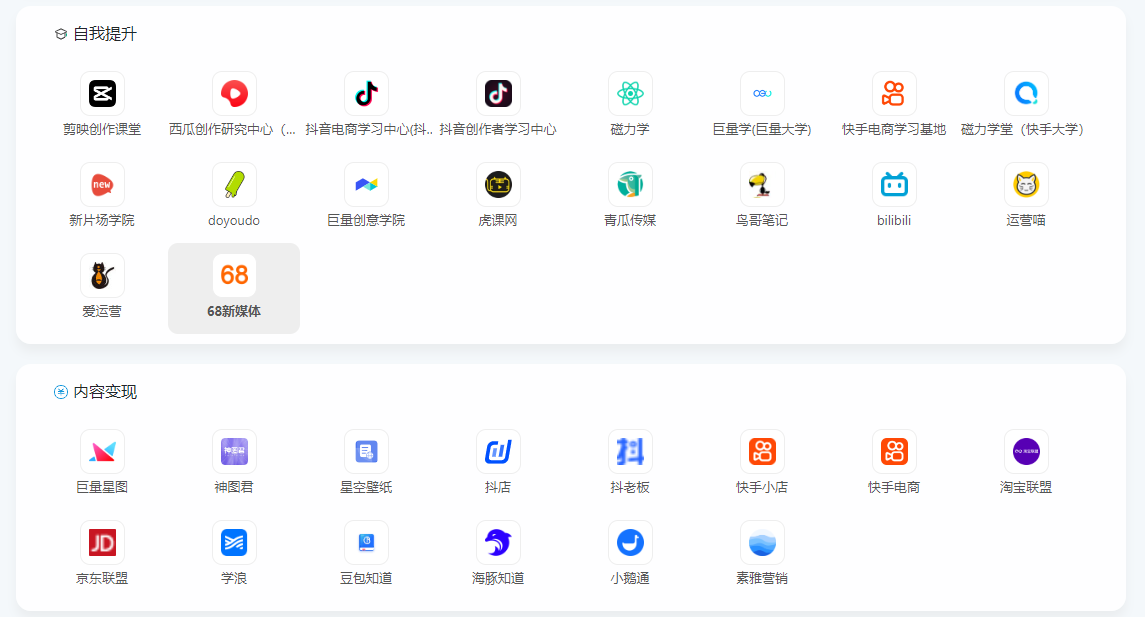
Task: Click the 自我提升 section heading
Action: 104,34
